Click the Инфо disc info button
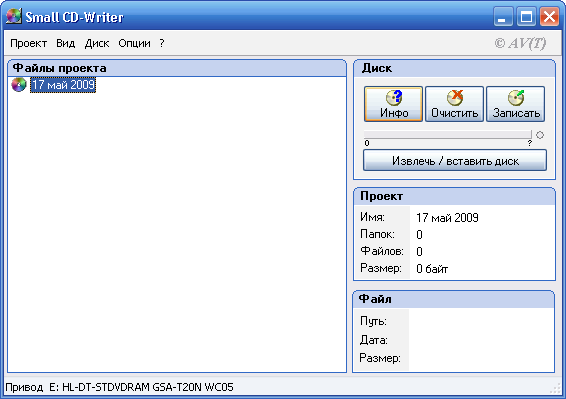Image resolution: width=566 pixels, height=399 pixels. pyautogui.click(x=393, y=104)
